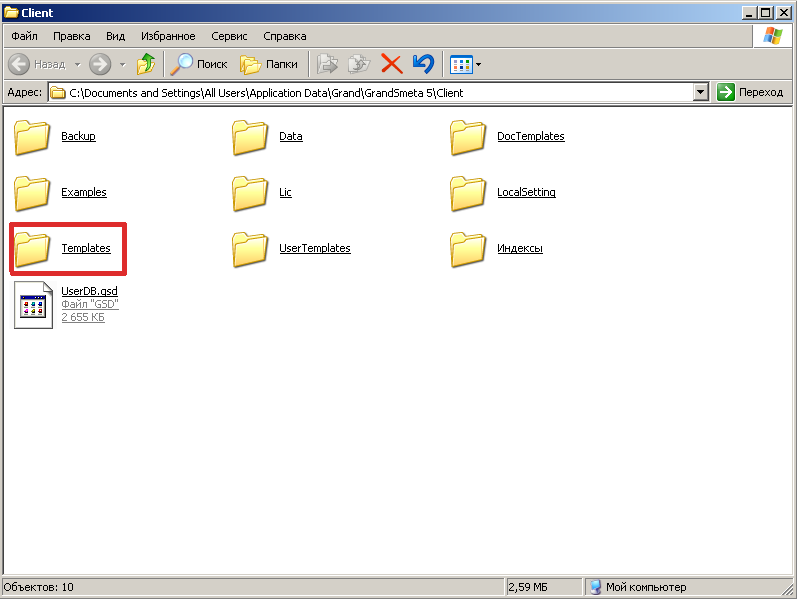Viewport: 797px width, 599px height.
Task: Click the blue Undo arrow icon
Action: click(423, 64)
